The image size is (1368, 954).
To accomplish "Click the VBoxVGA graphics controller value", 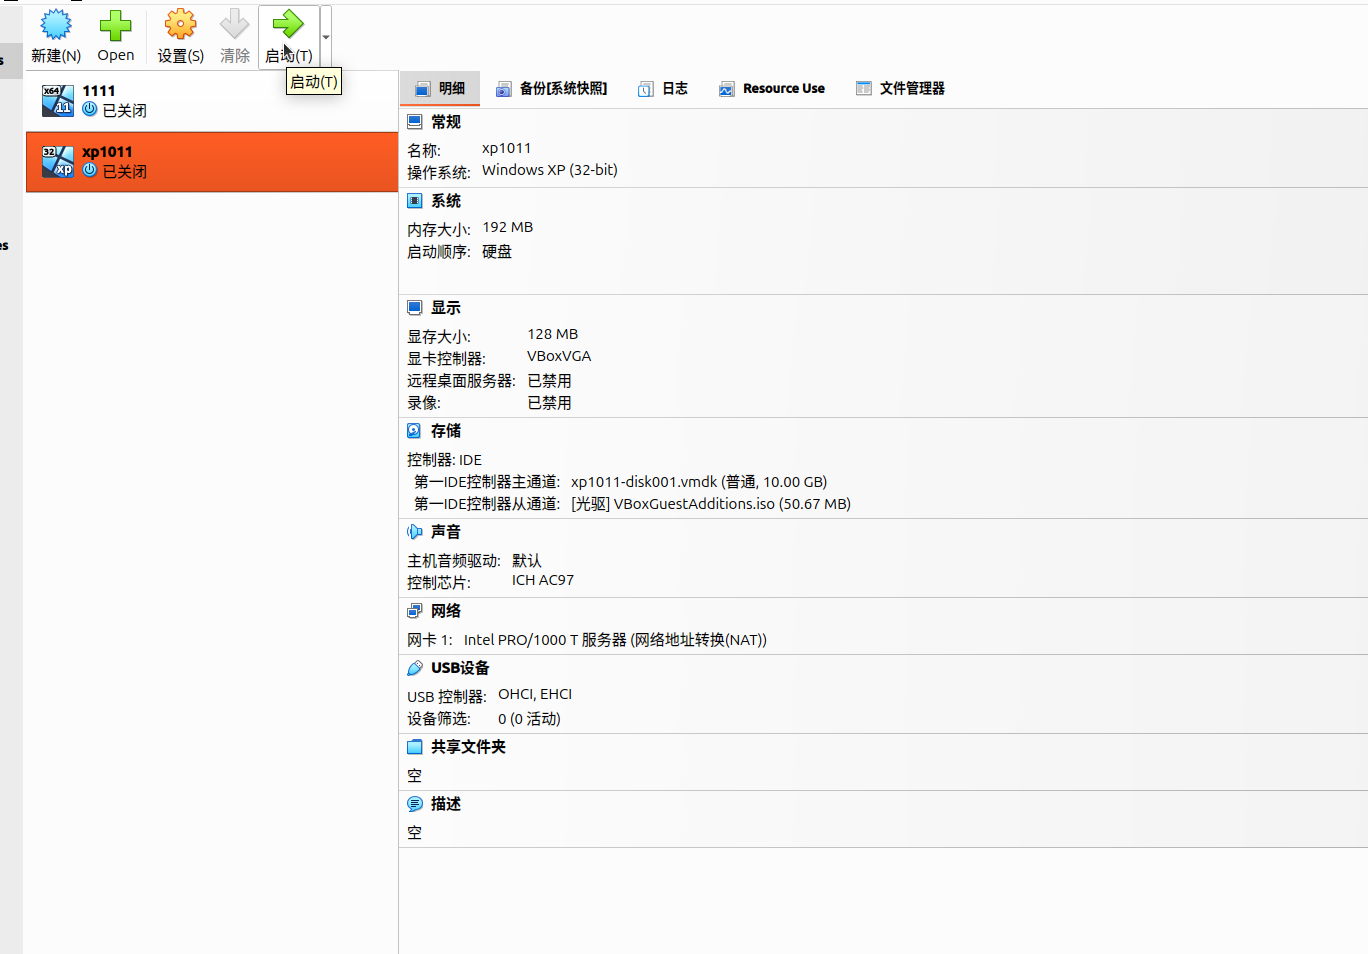I will pos(559,356).
